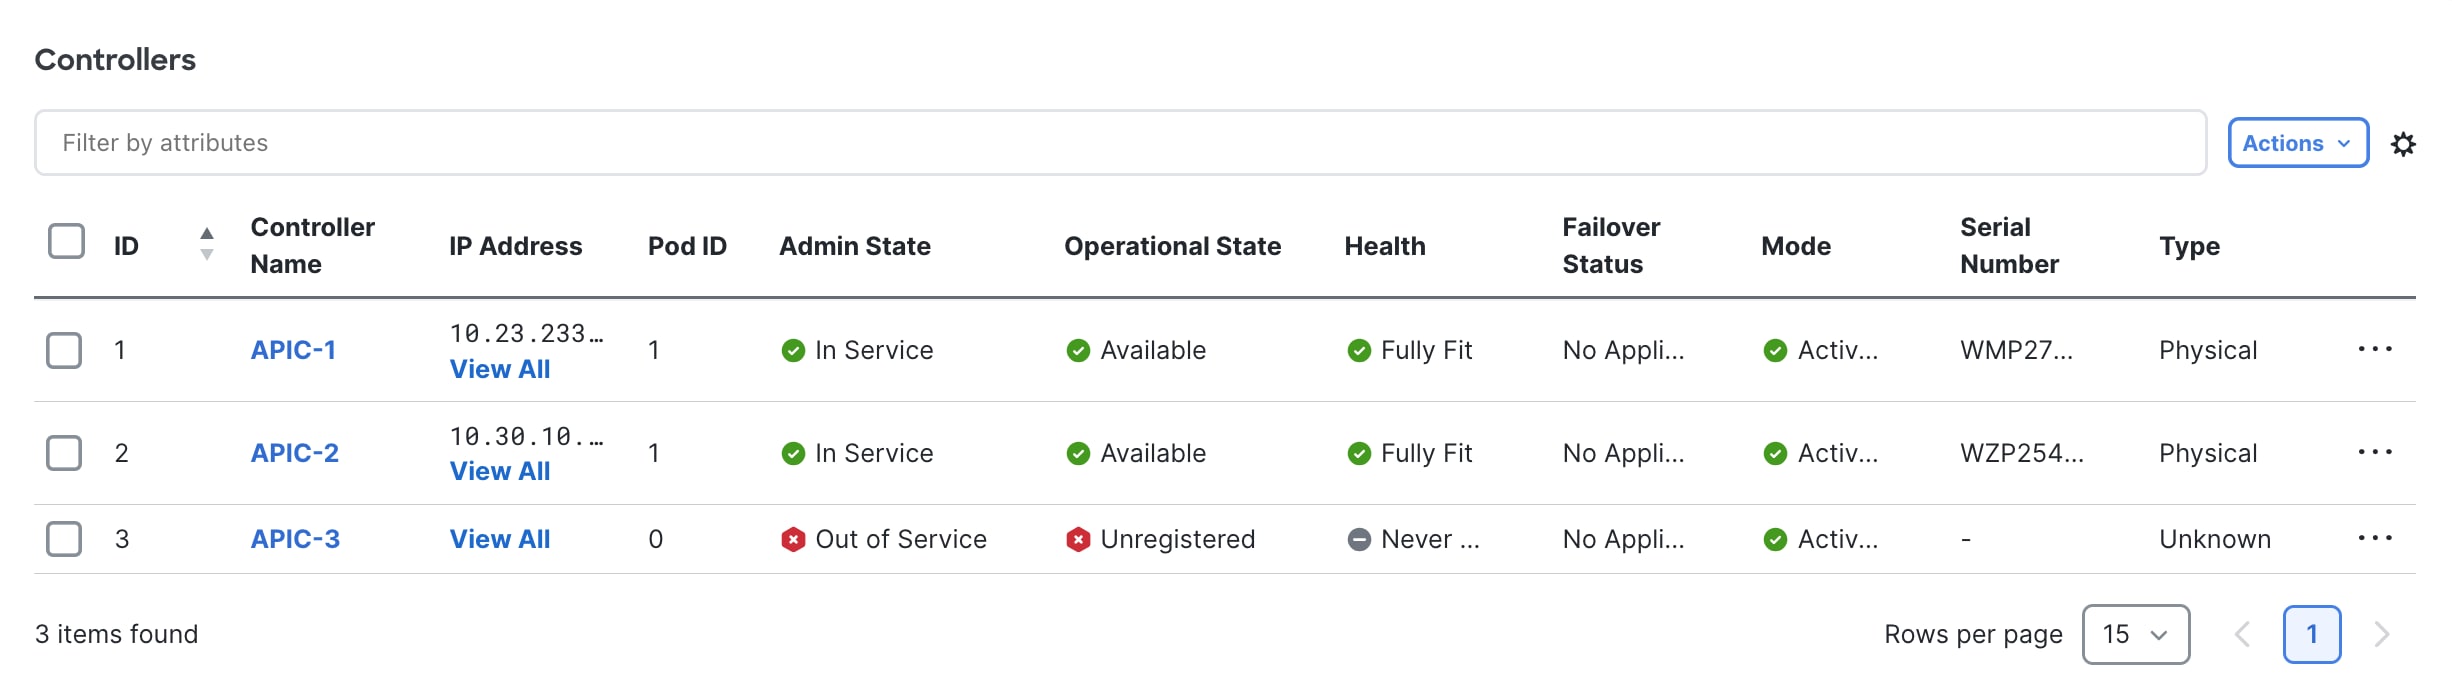Open the Rows per page dropdown
The width and height of the screenshot is (2452, 694).
pyautogui.click(x=2135, y=634)
